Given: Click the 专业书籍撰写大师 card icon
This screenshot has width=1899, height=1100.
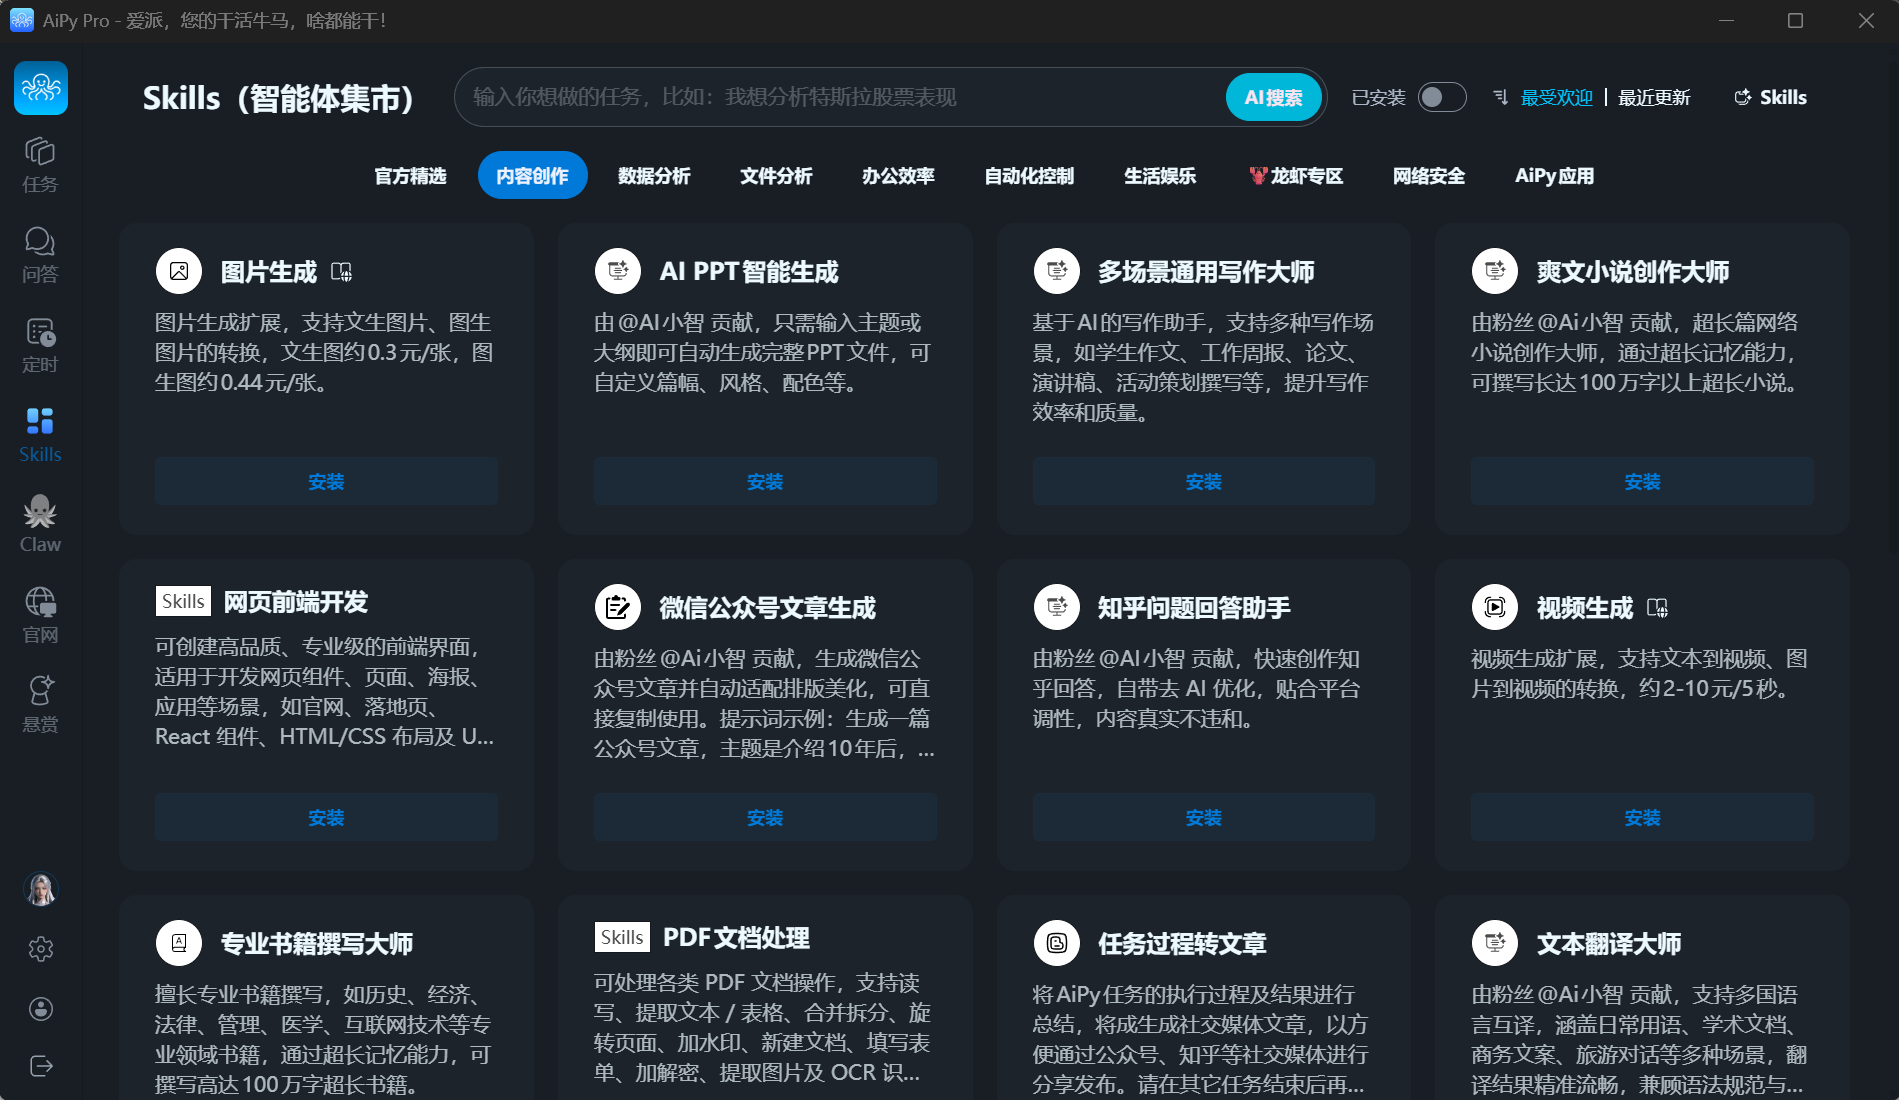Looking at the screenshot, I should (179, 943).
